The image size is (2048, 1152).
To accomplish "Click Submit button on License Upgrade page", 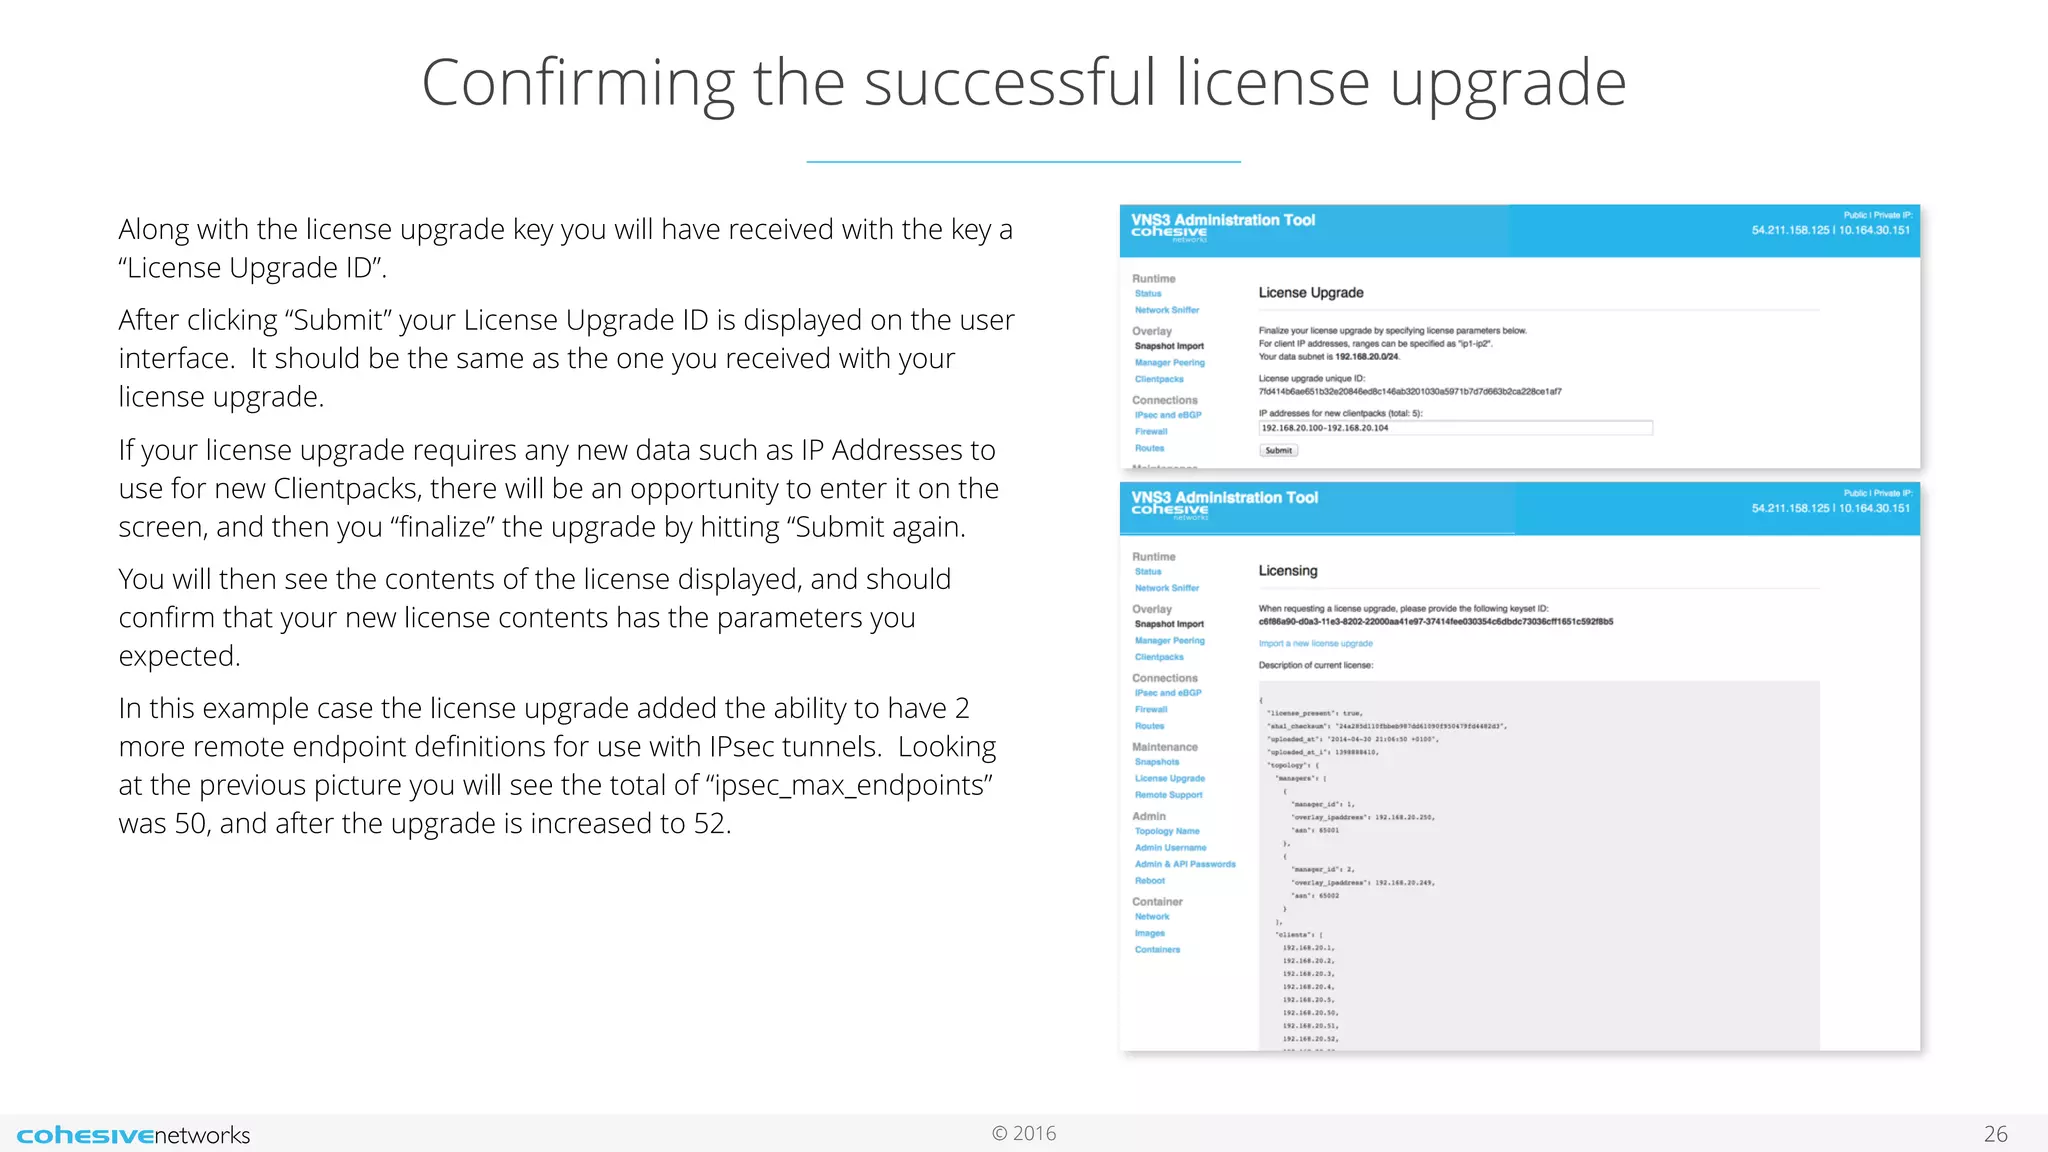I will click(1278, 451).
